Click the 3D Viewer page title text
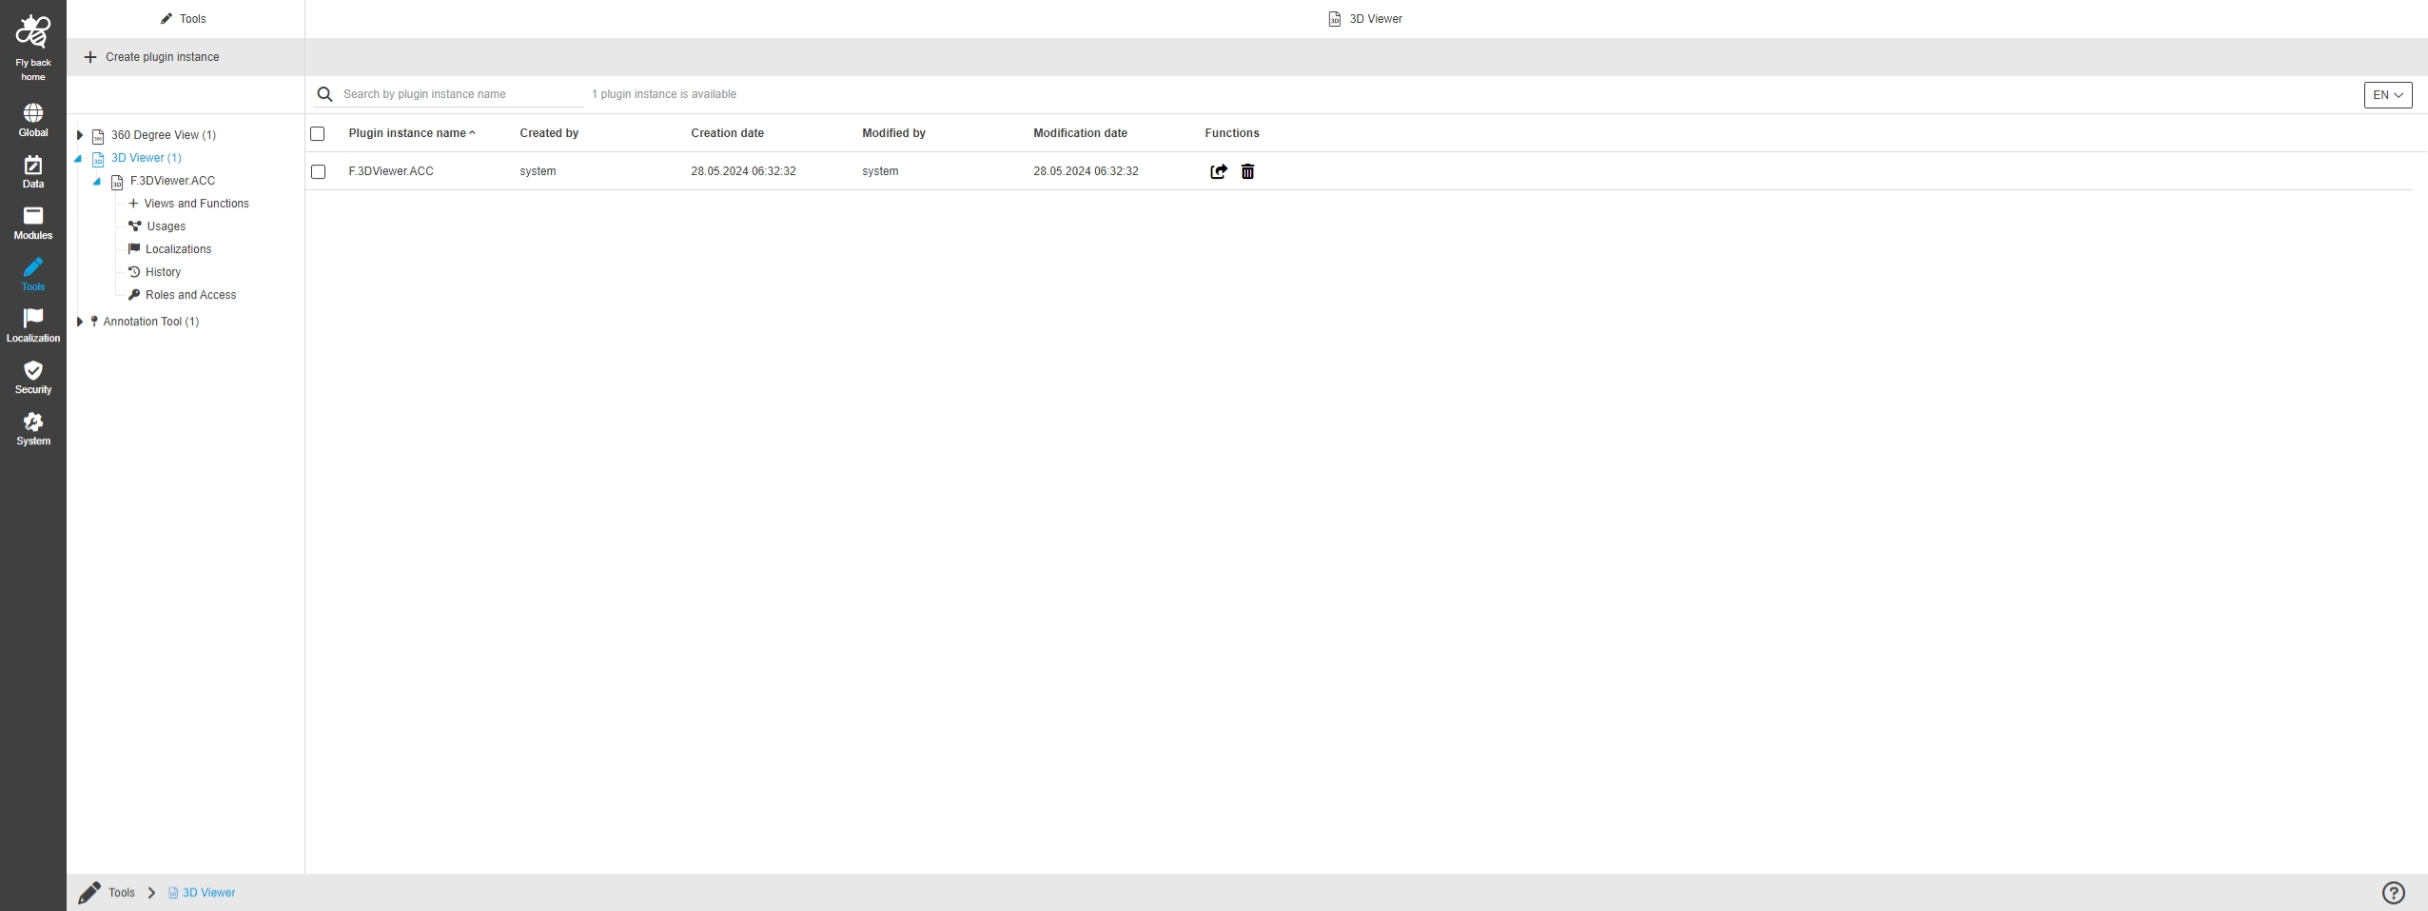This screenshot has height=911, width=2428. click(x=1376, y=19)
